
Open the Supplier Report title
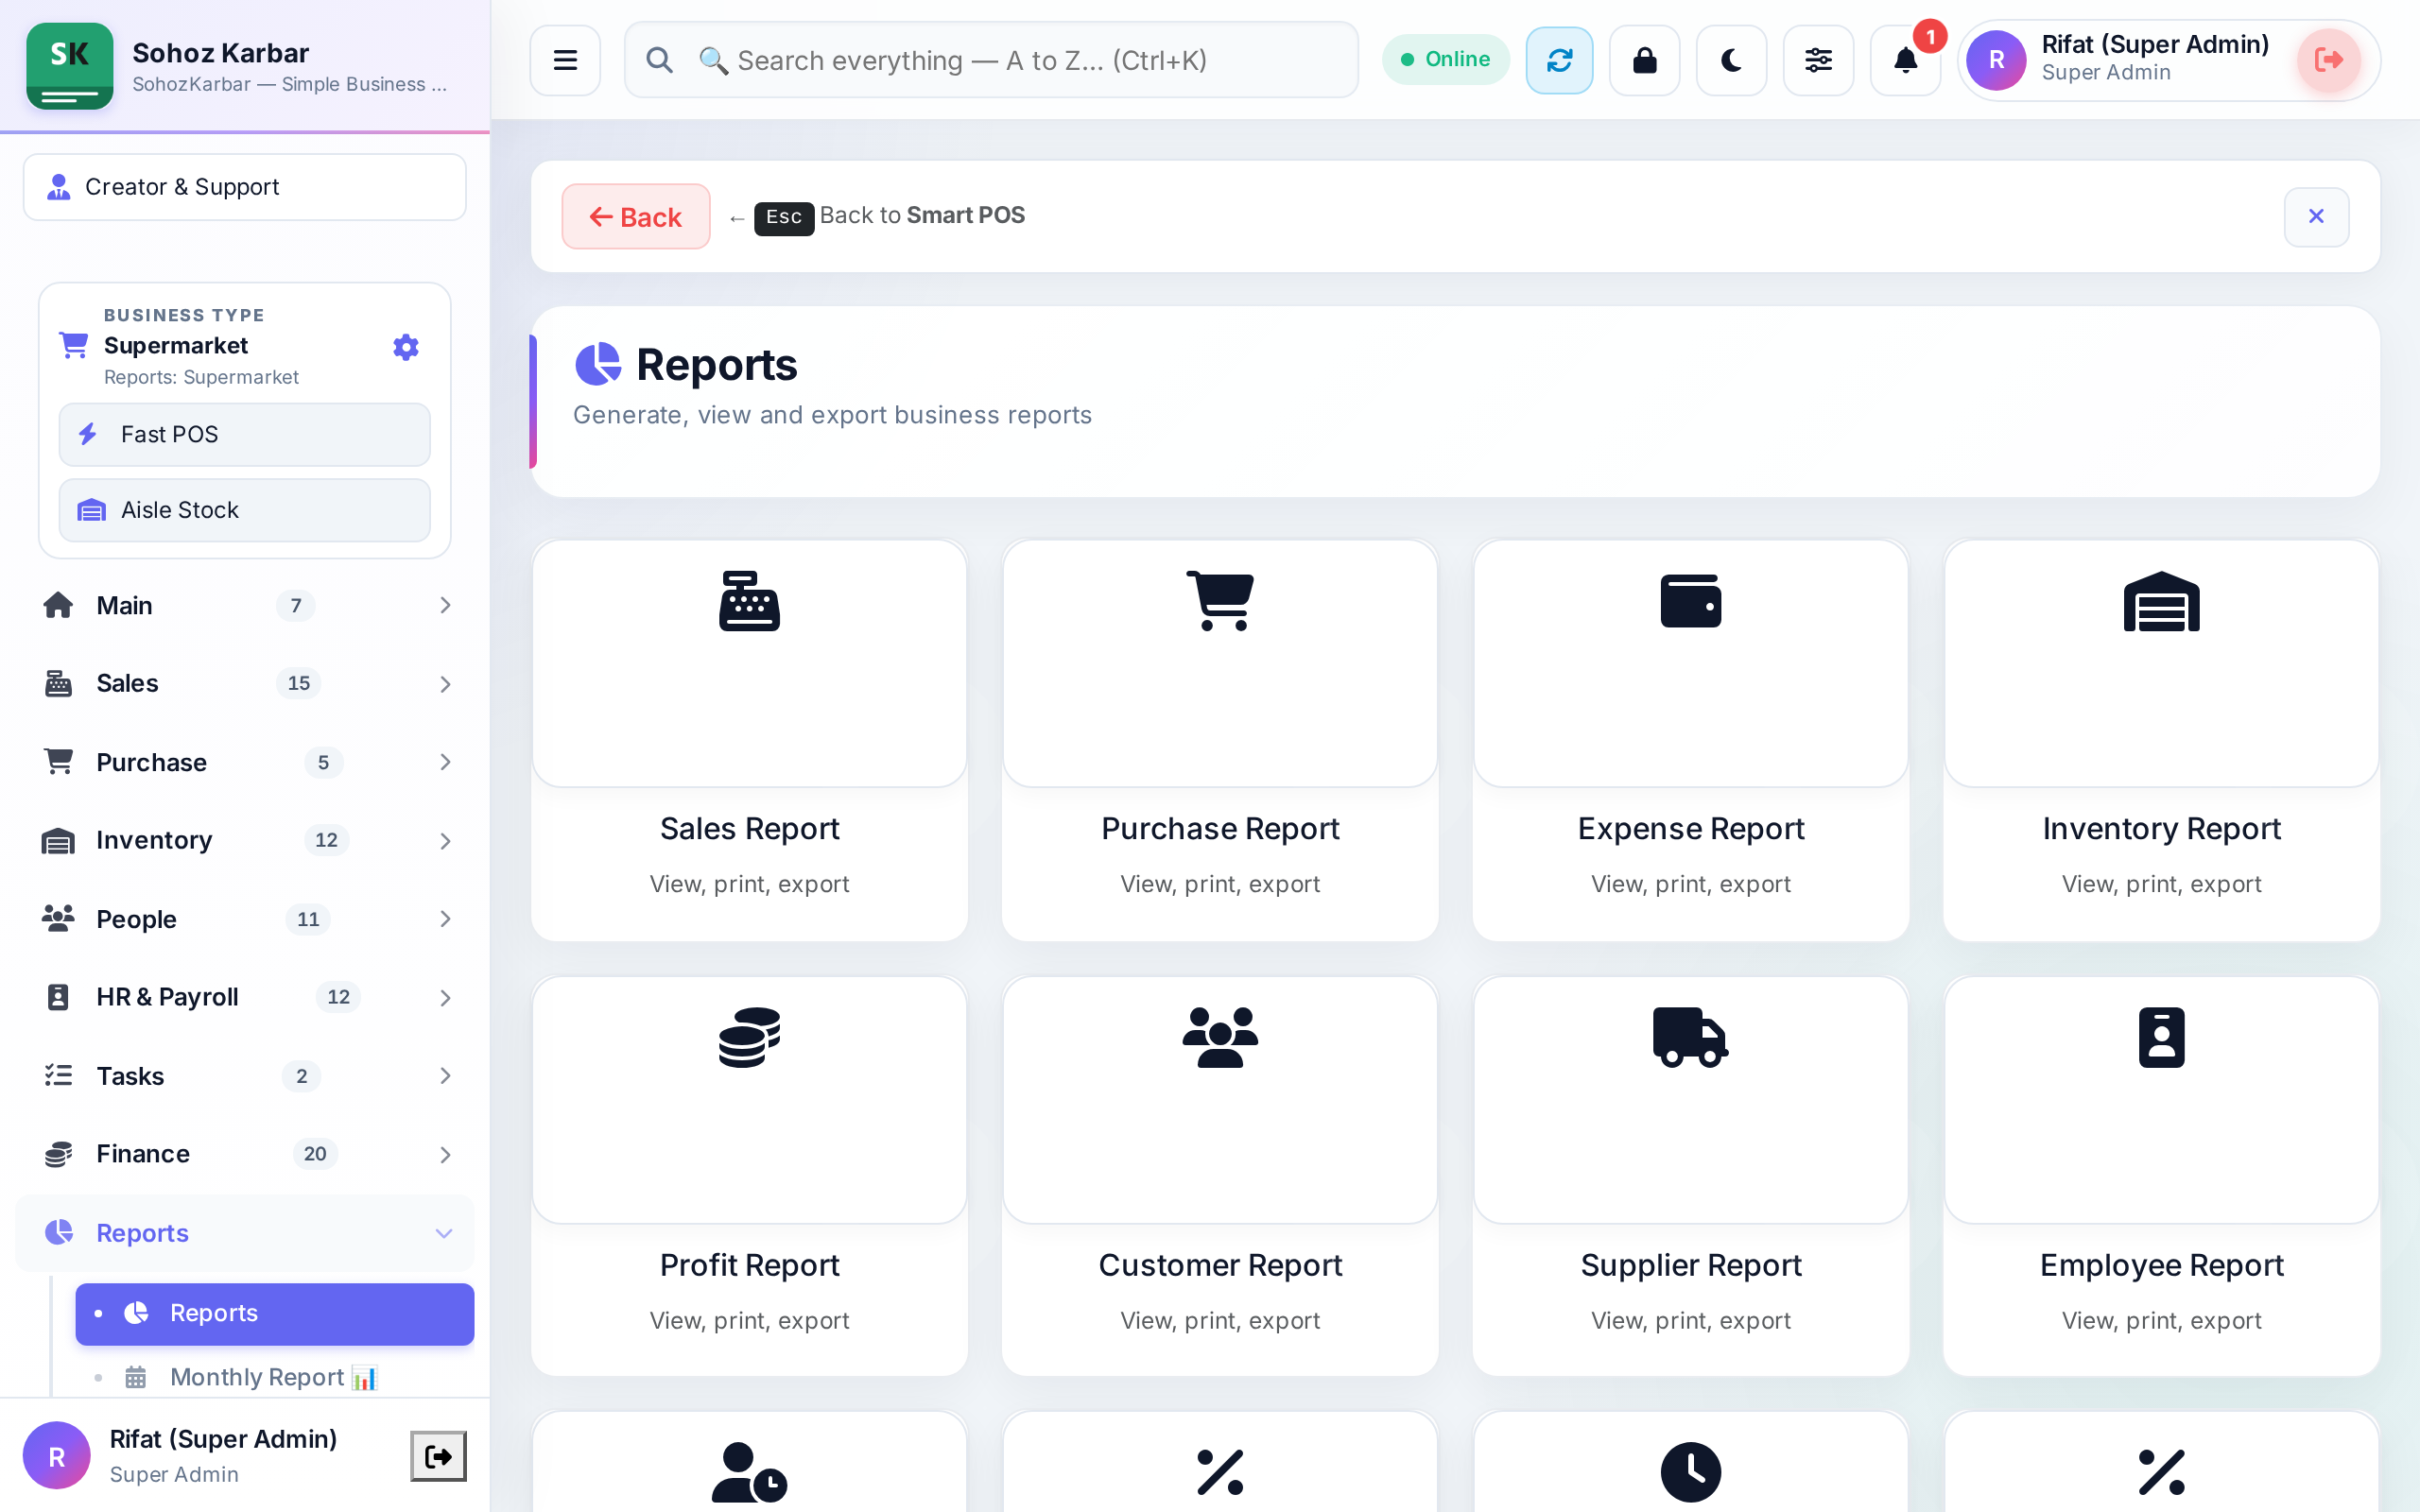(x=1690, y=1265)
